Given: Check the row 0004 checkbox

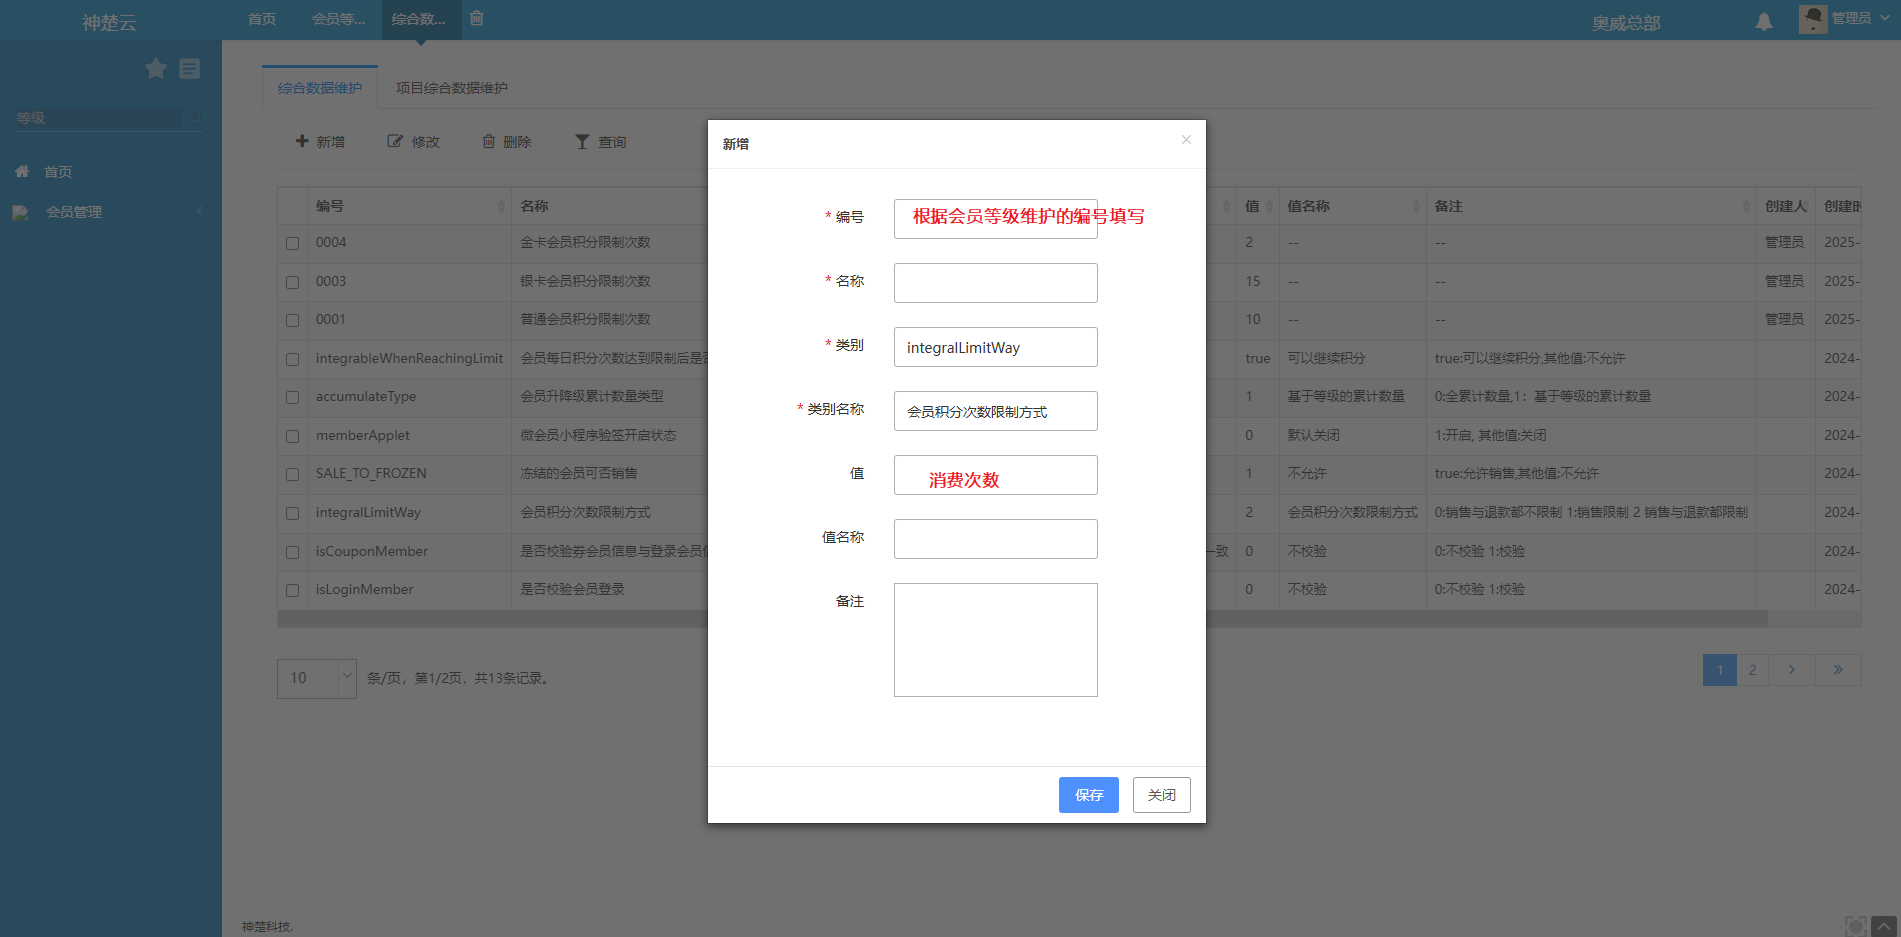Looking at the screenshot, I should click(x=292, y=243).
